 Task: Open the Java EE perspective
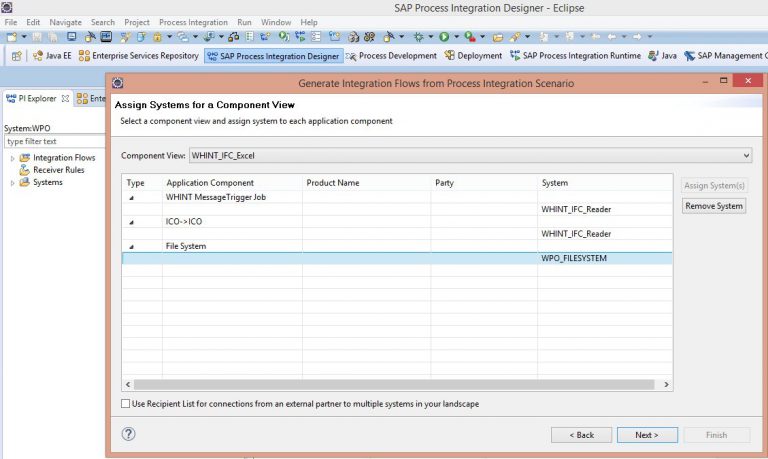52,56
